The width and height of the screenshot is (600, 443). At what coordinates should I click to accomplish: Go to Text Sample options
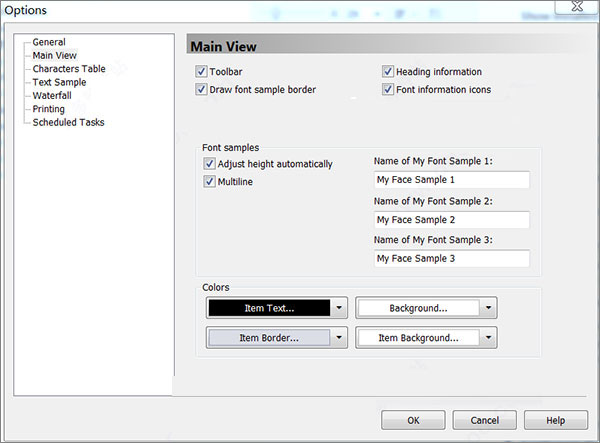click(59, 82)
